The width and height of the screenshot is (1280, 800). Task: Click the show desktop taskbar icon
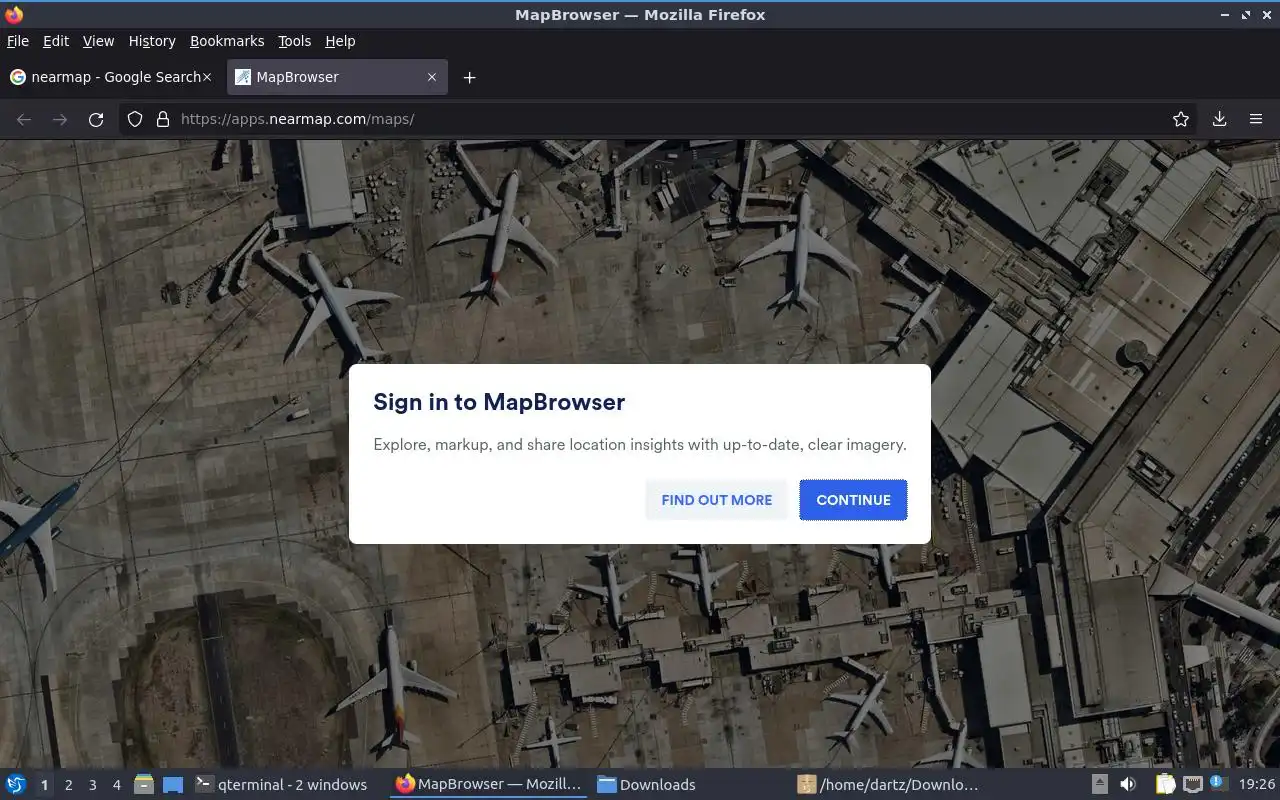173,785
